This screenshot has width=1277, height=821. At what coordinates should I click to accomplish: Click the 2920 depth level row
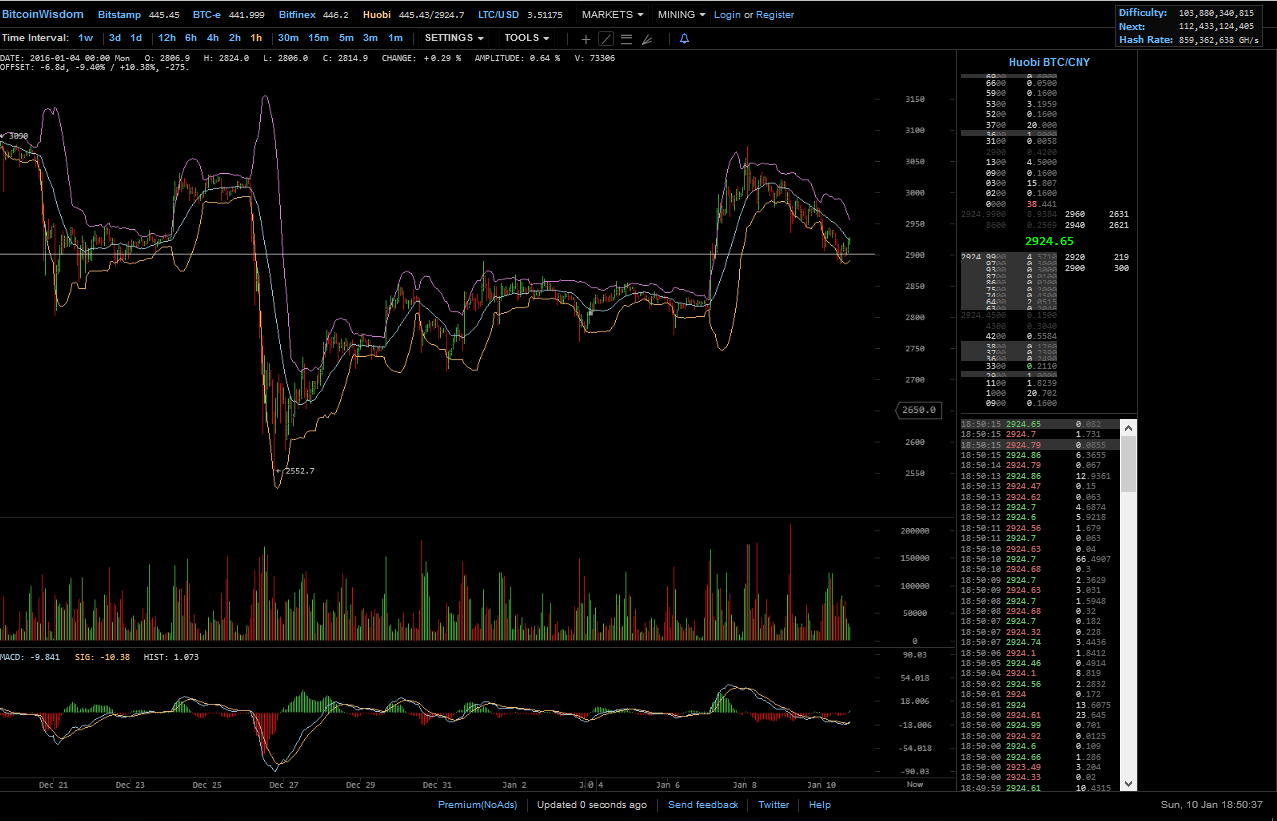click(1097, 257)
